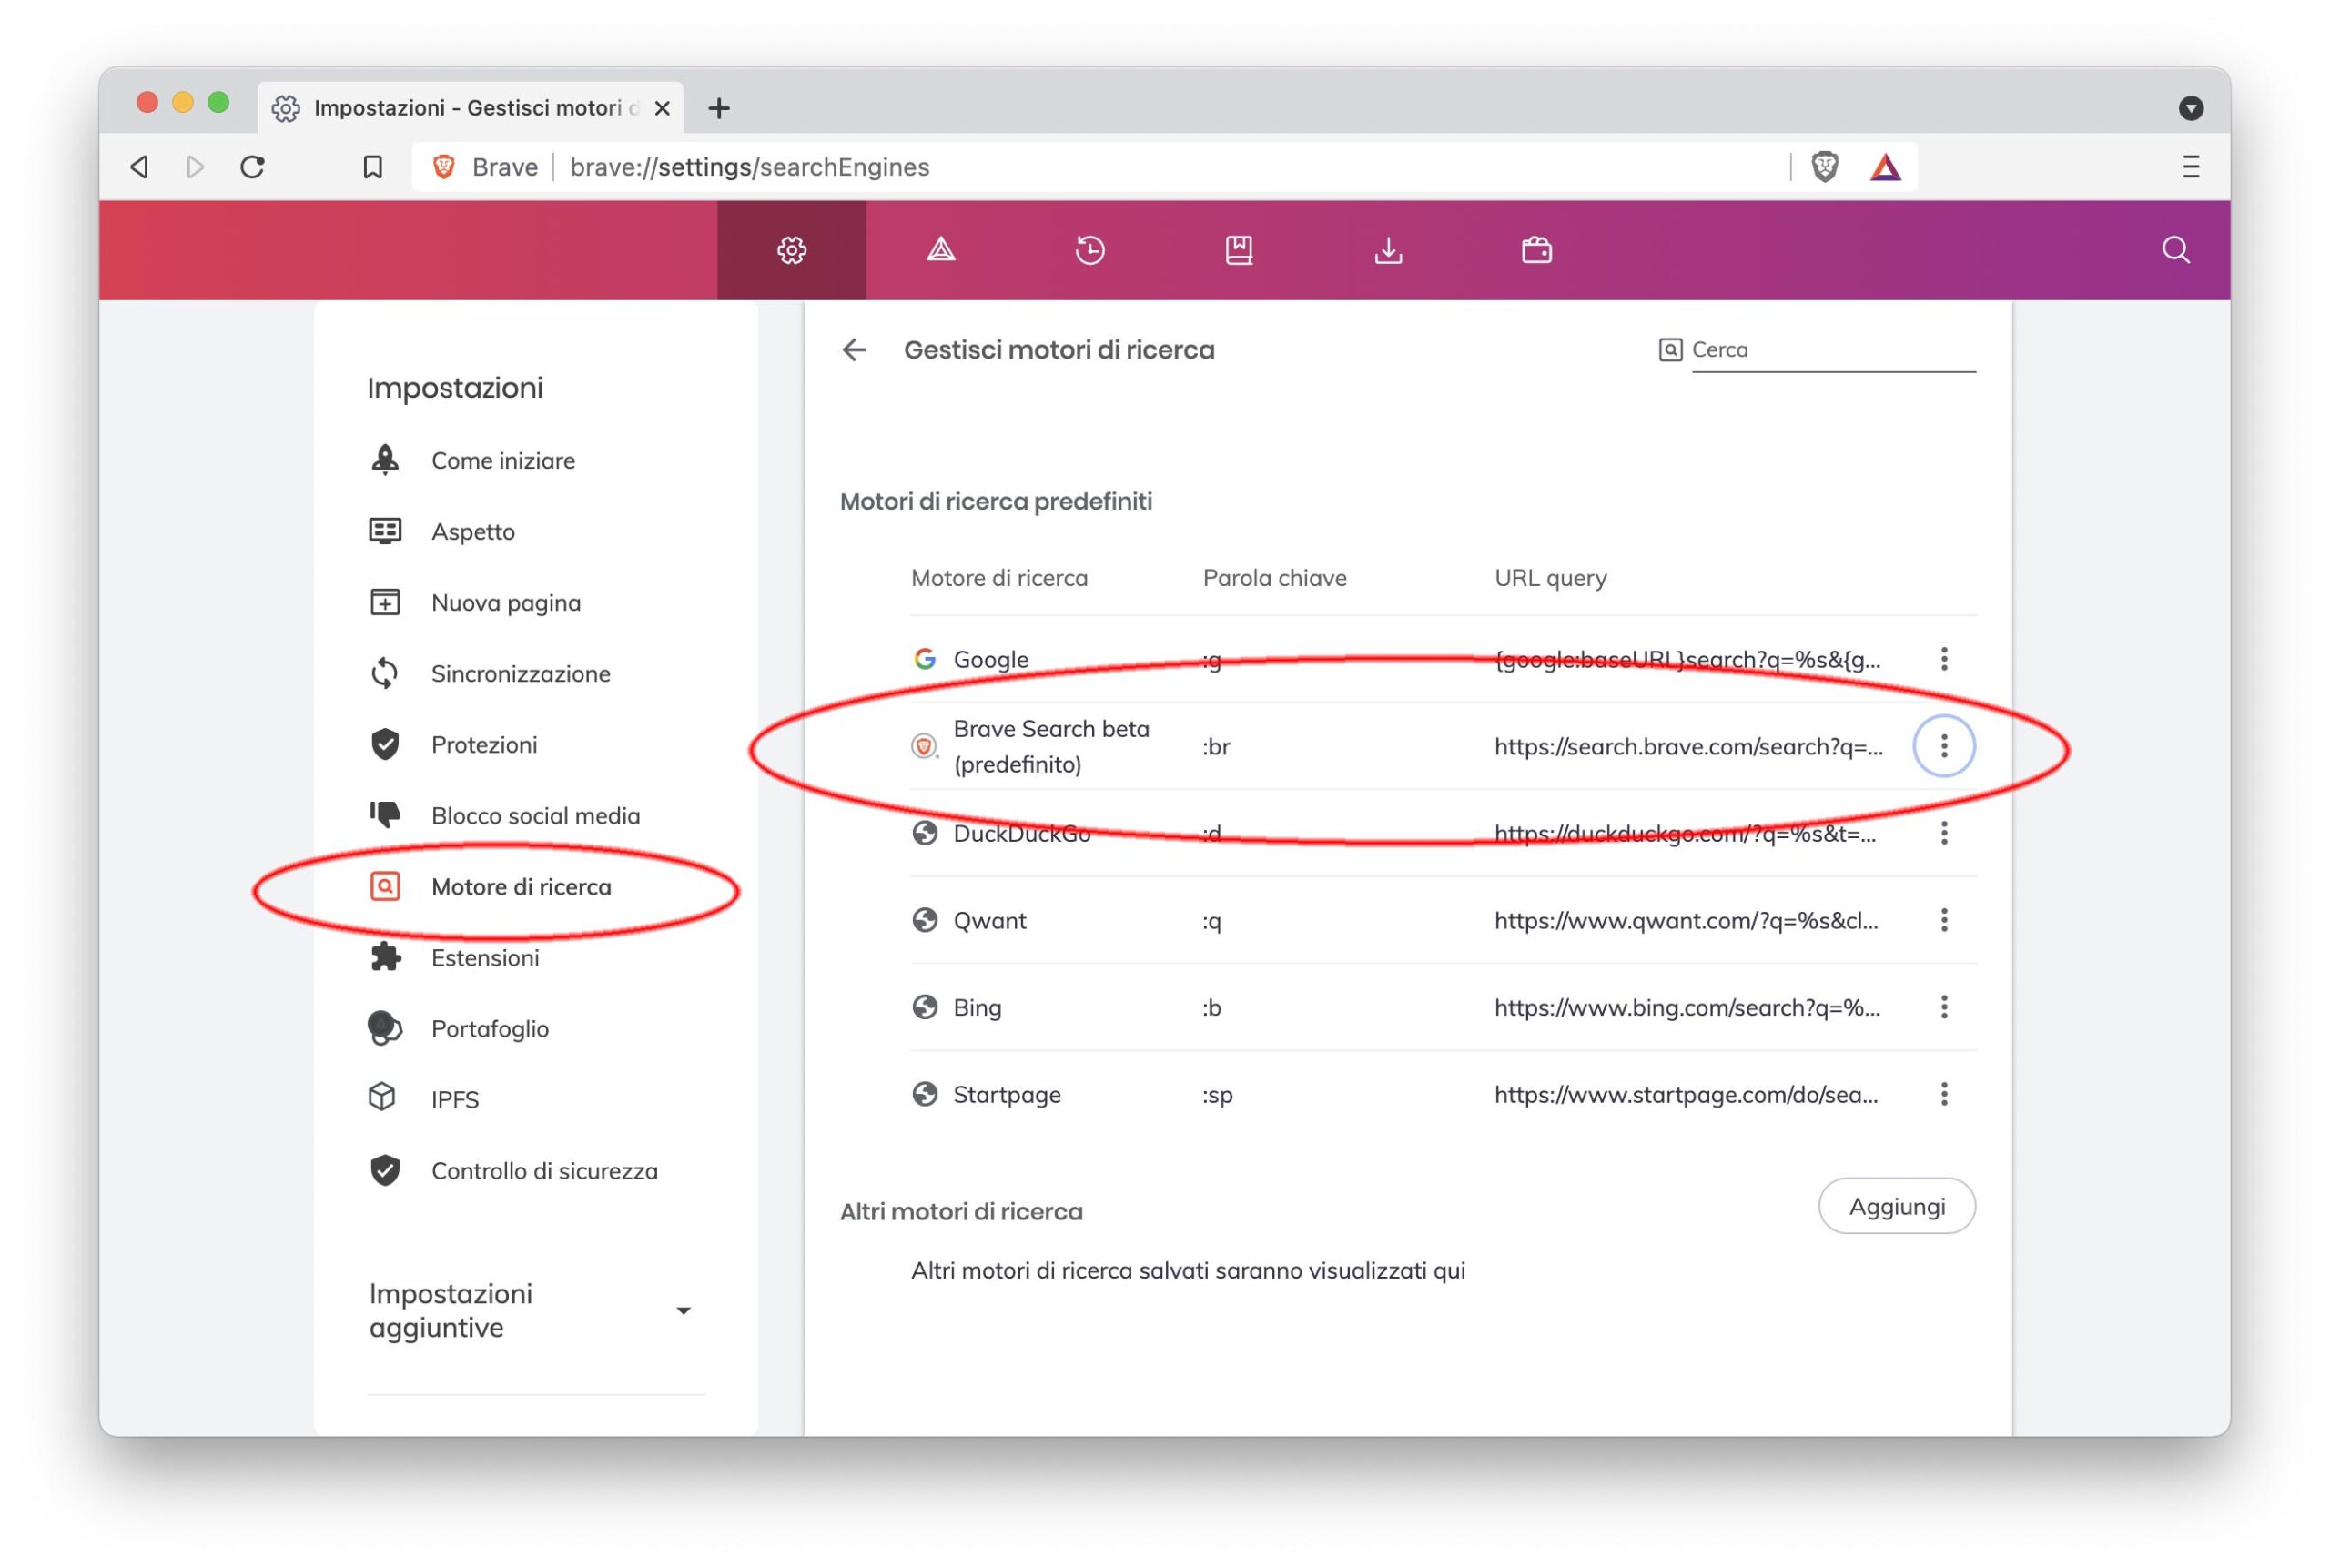Viewport: 2330px width, 1568px height.
Task: Expand Impostazioni aggiuntive section
Action: [x=683, y=1310]
